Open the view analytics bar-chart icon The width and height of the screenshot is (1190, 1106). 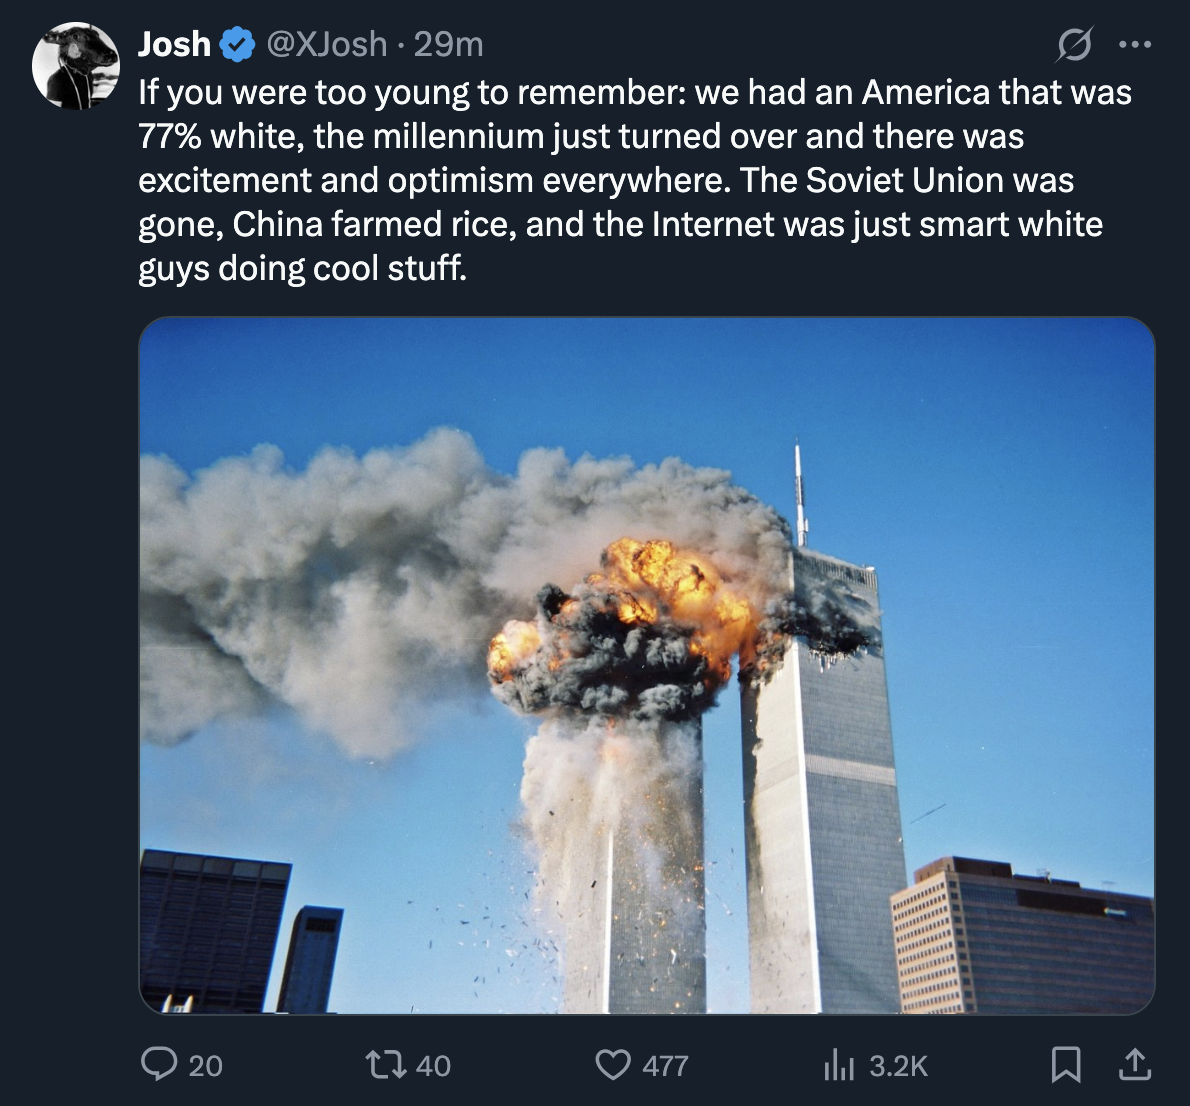click(839, 1064)
